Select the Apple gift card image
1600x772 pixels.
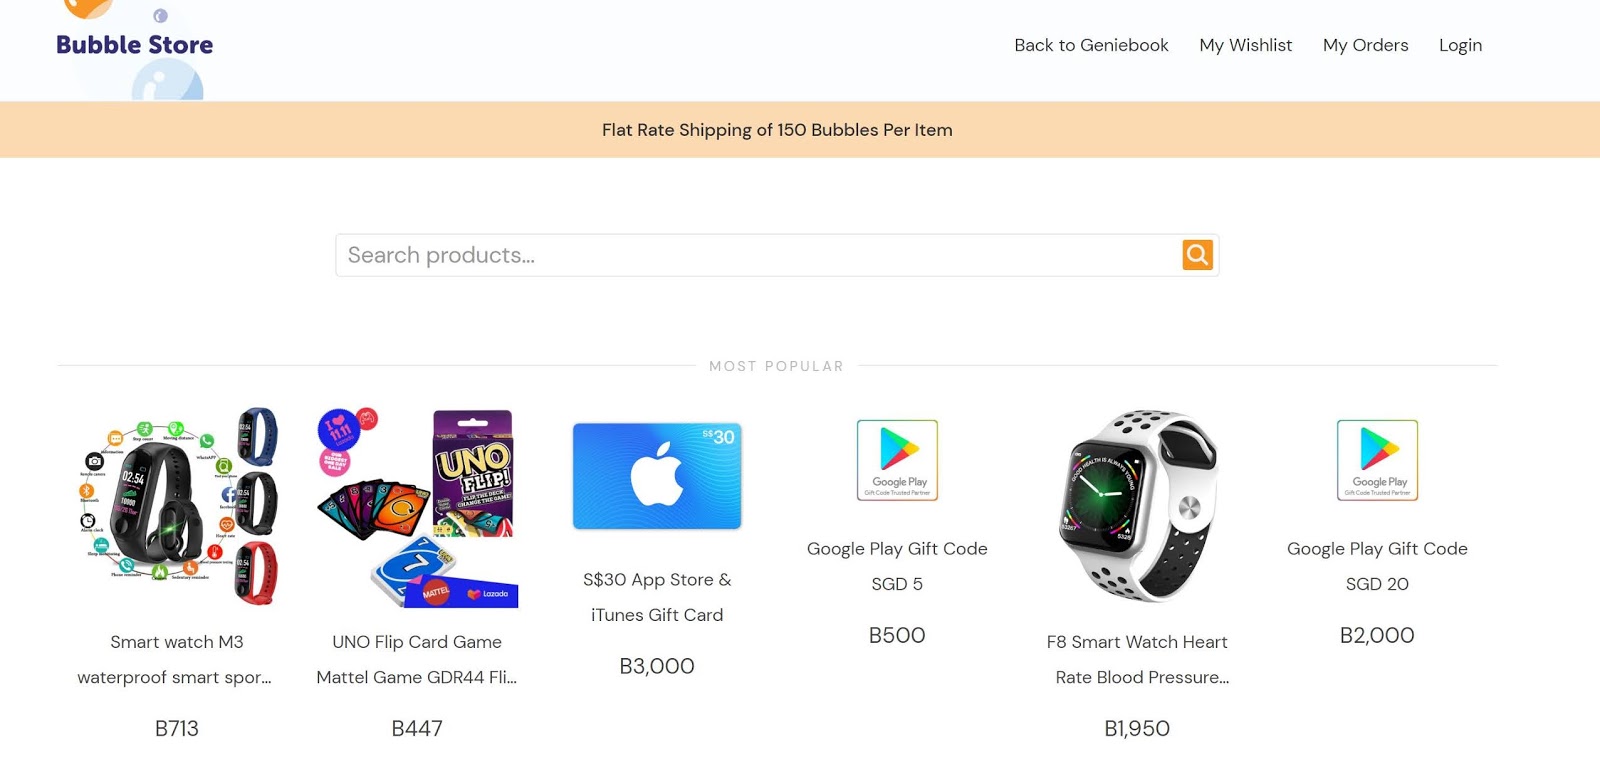point(657,476)
